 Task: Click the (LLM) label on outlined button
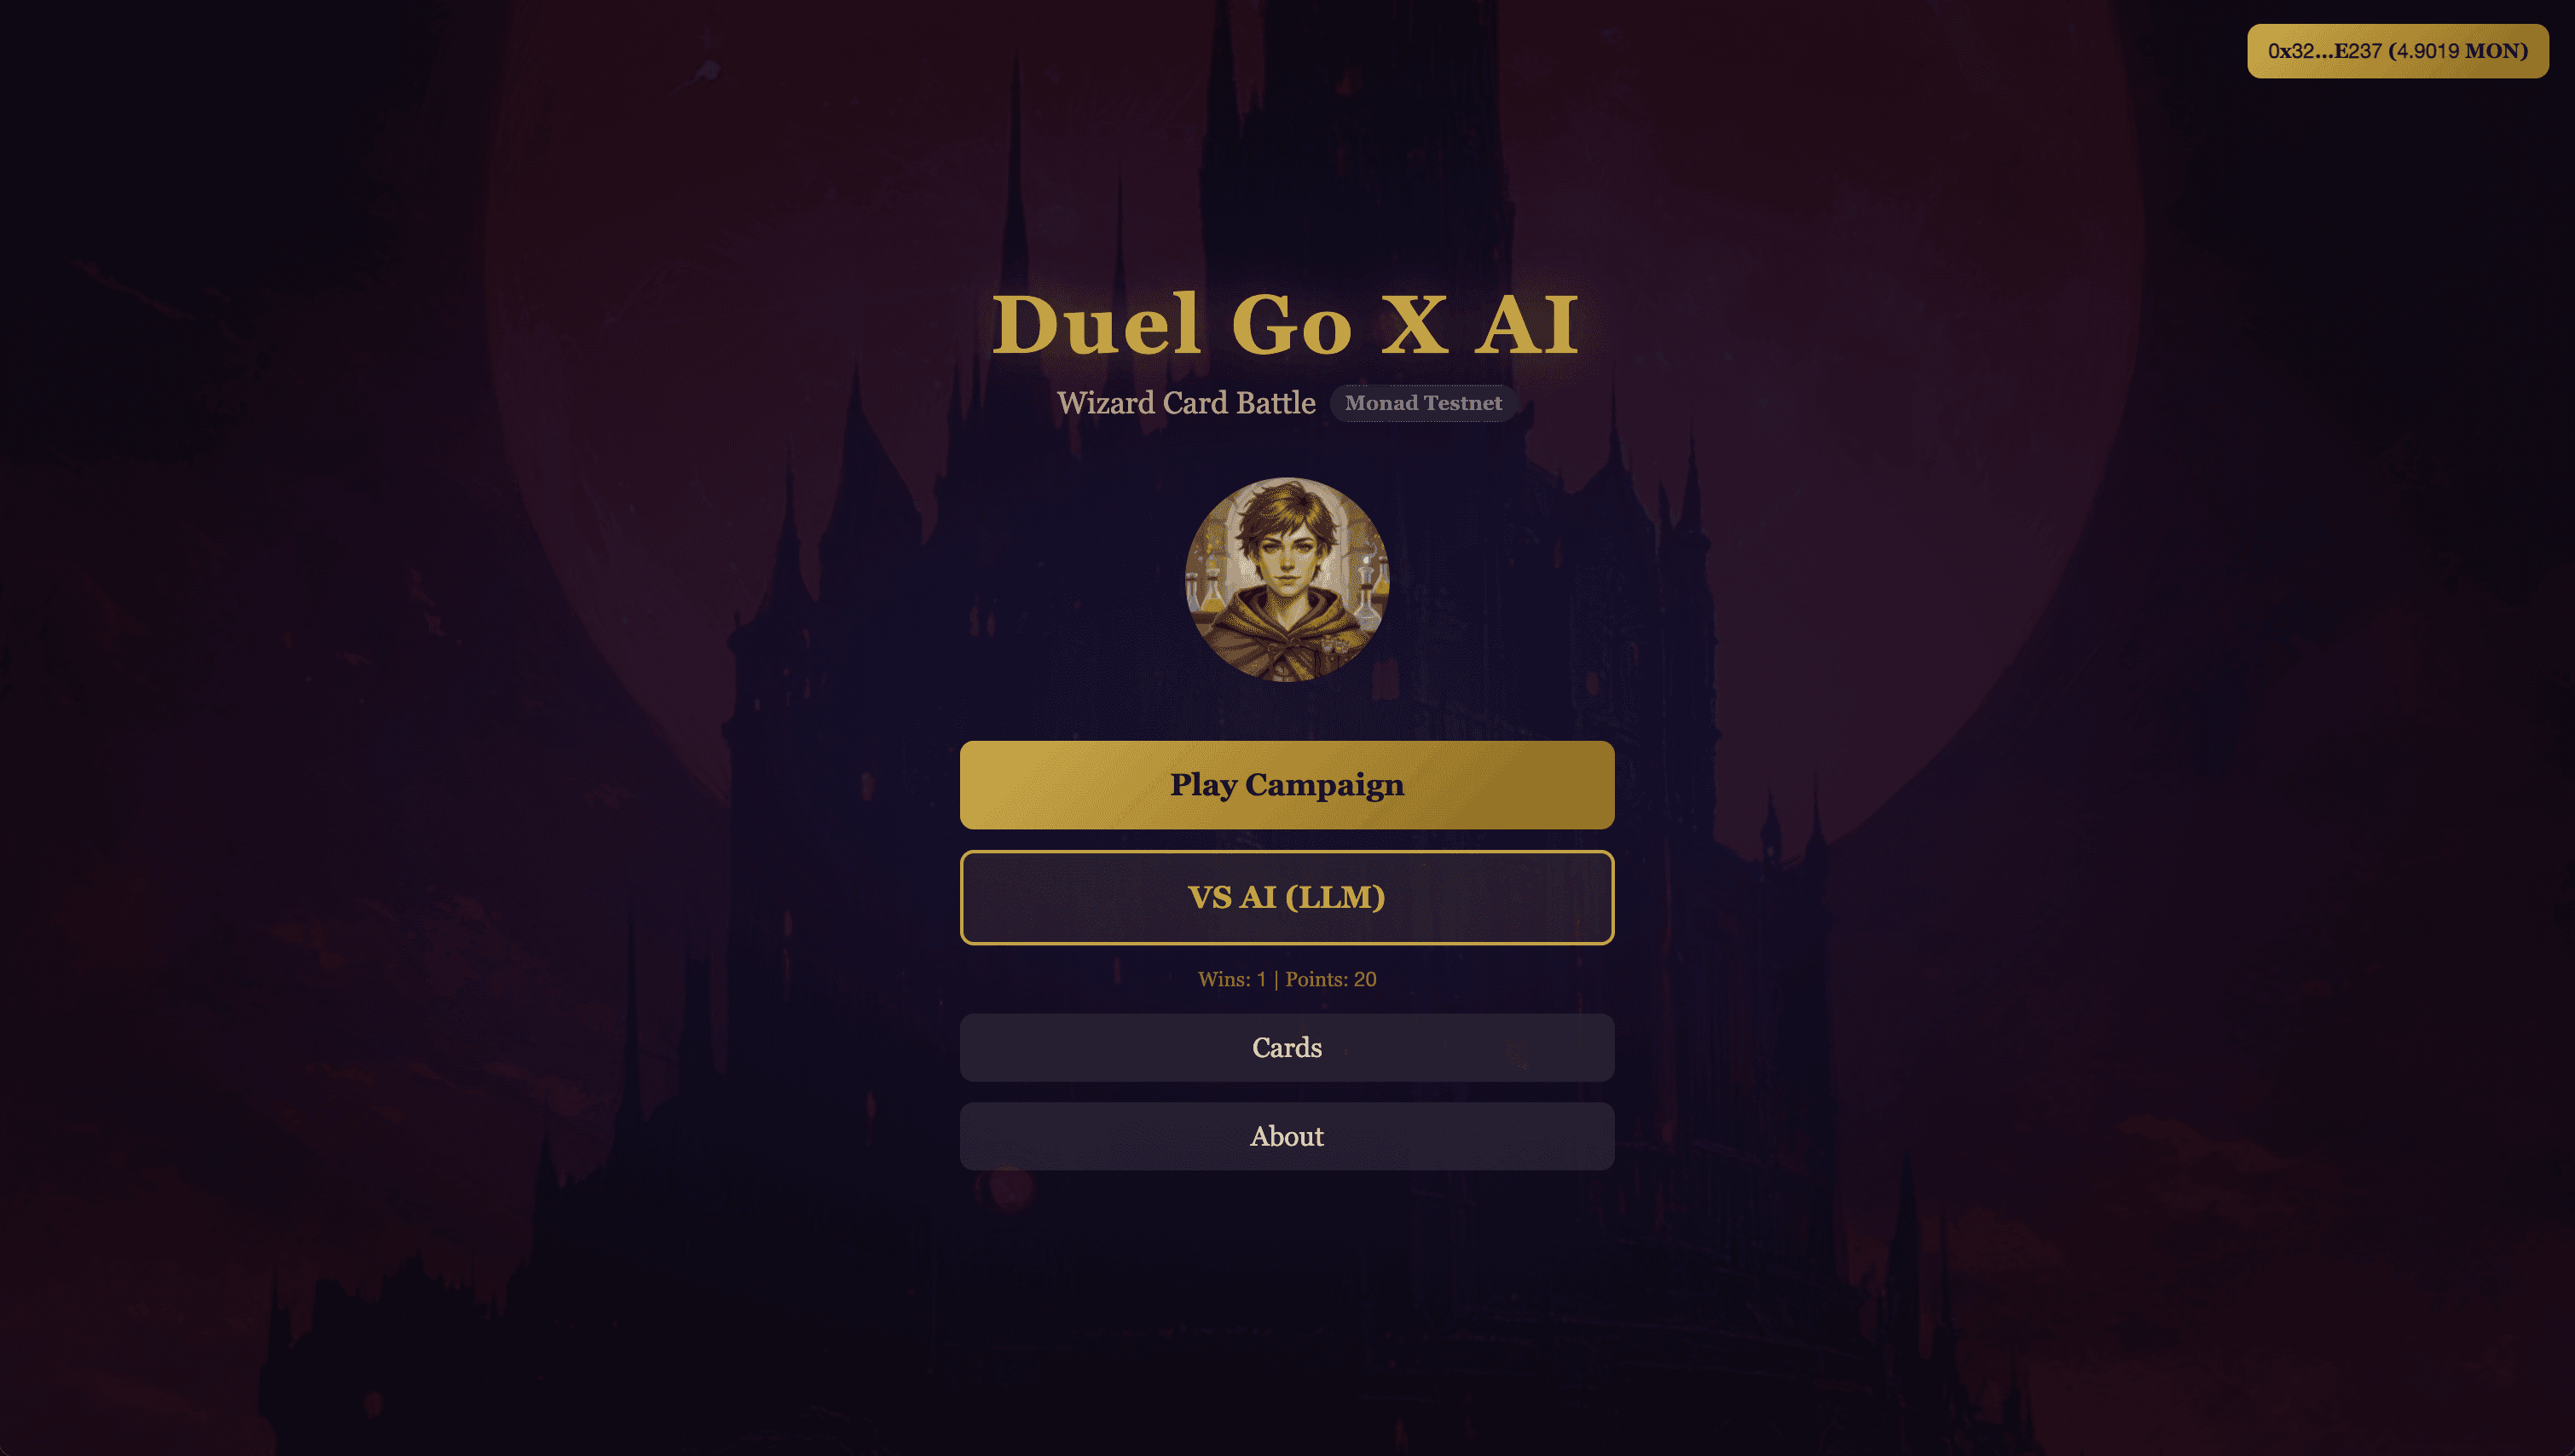[1335, 897]
